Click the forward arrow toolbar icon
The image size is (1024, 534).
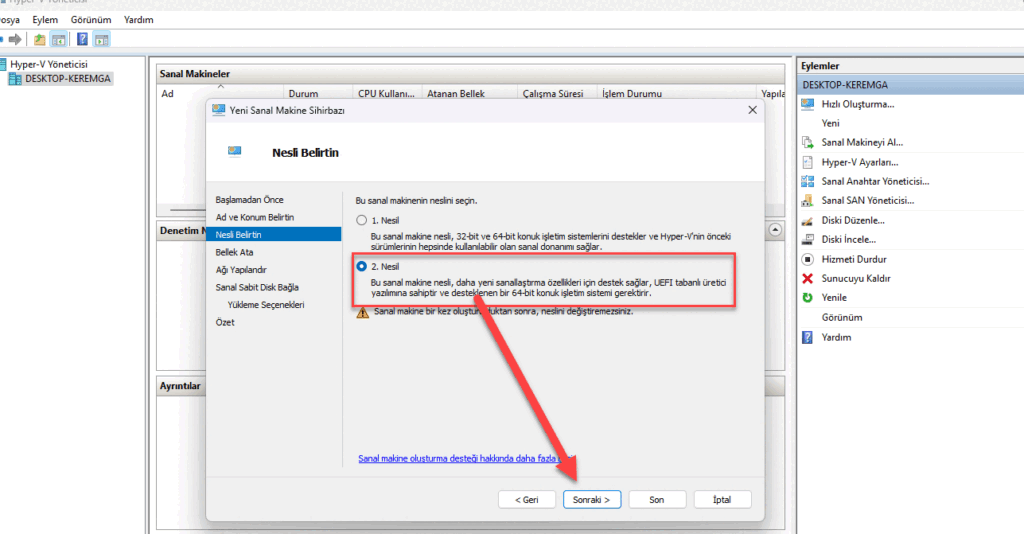14,39
